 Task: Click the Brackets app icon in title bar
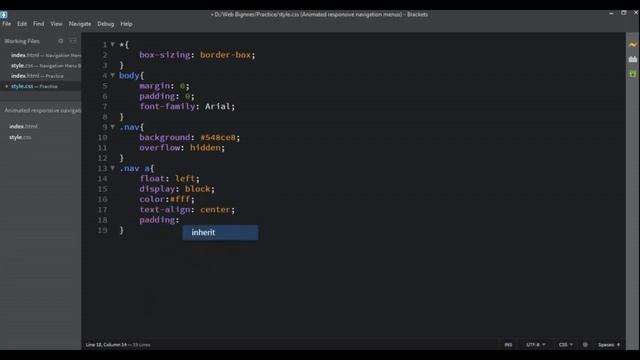[x=4, y=15]
